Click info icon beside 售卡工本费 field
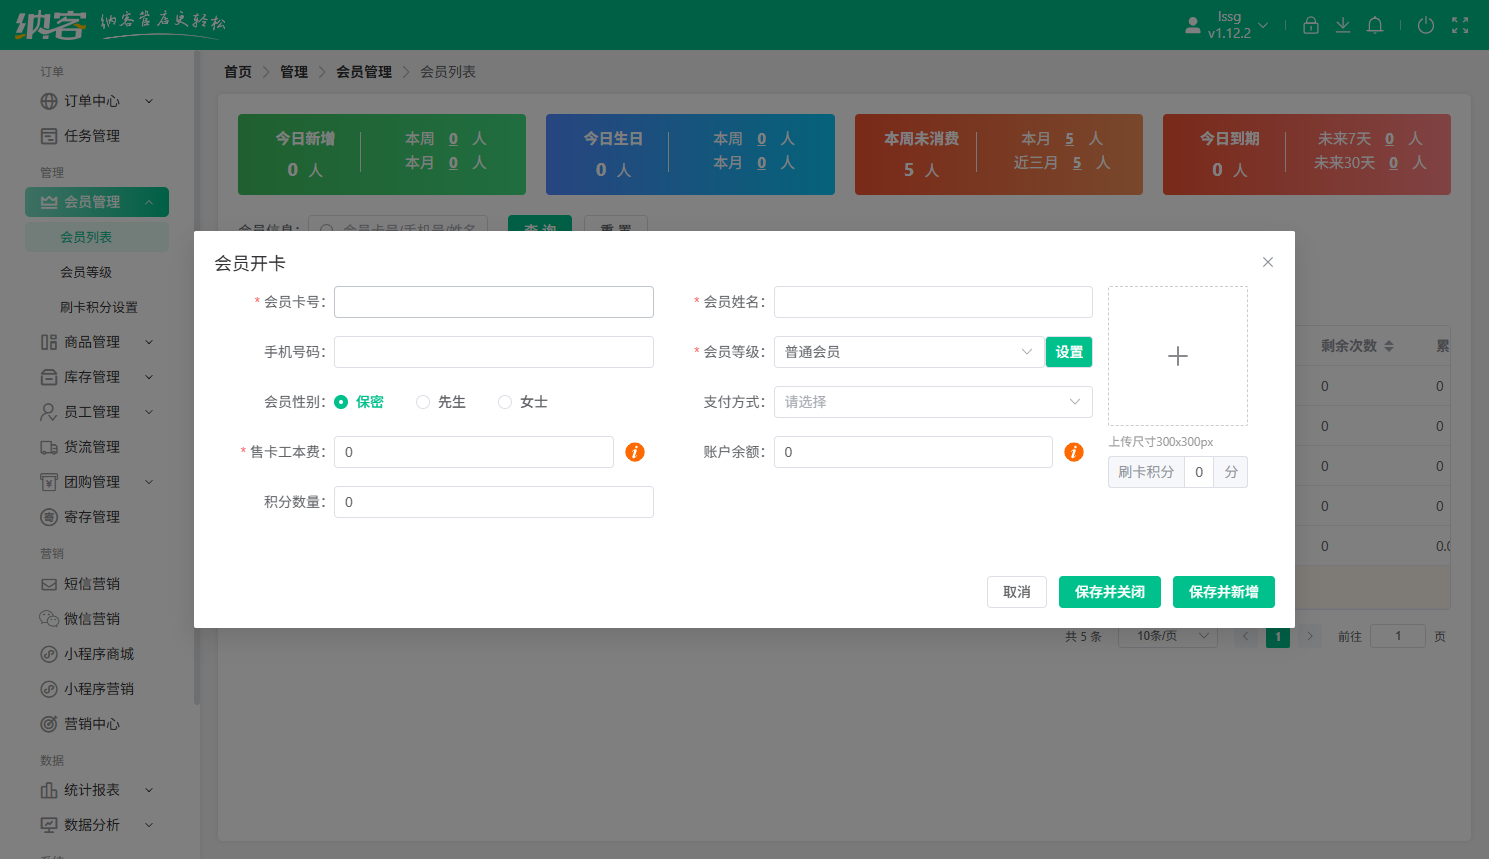 (x=634, y=452)
